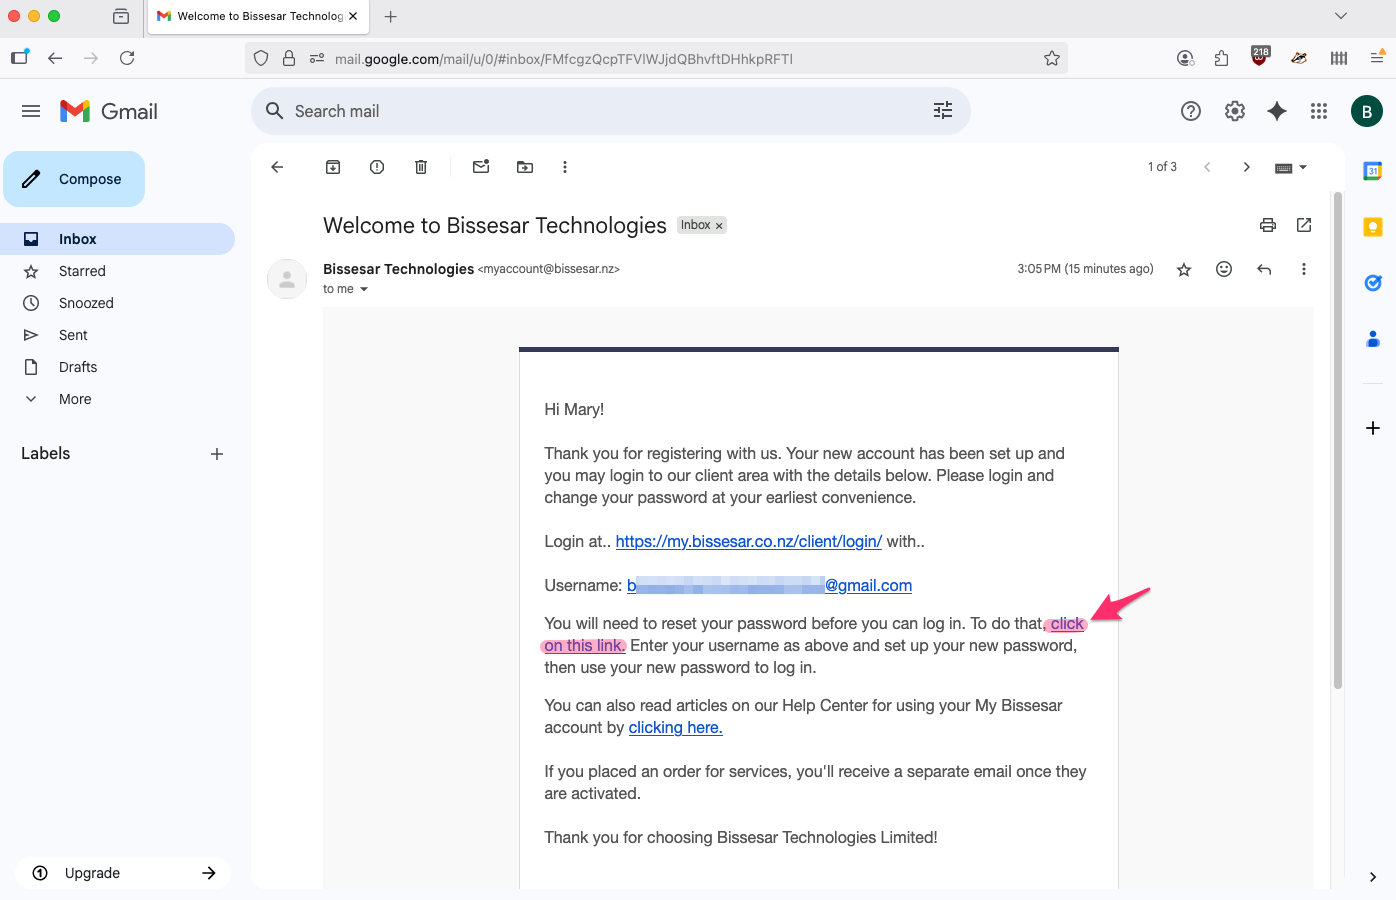Open the 'clicking here' Help Center link
This screenshot has width=1396, height=900.
click(675, 727)
